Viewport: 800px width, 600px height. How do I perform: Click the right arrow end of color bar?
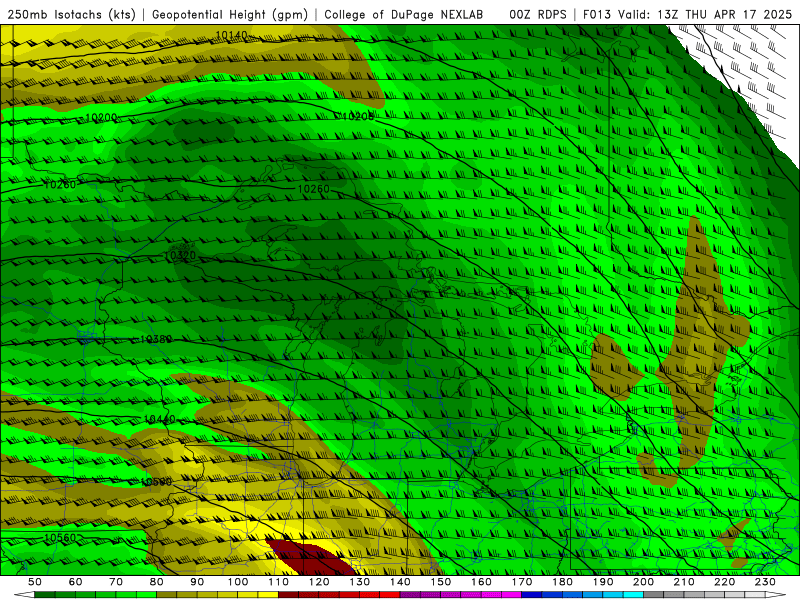775,595
